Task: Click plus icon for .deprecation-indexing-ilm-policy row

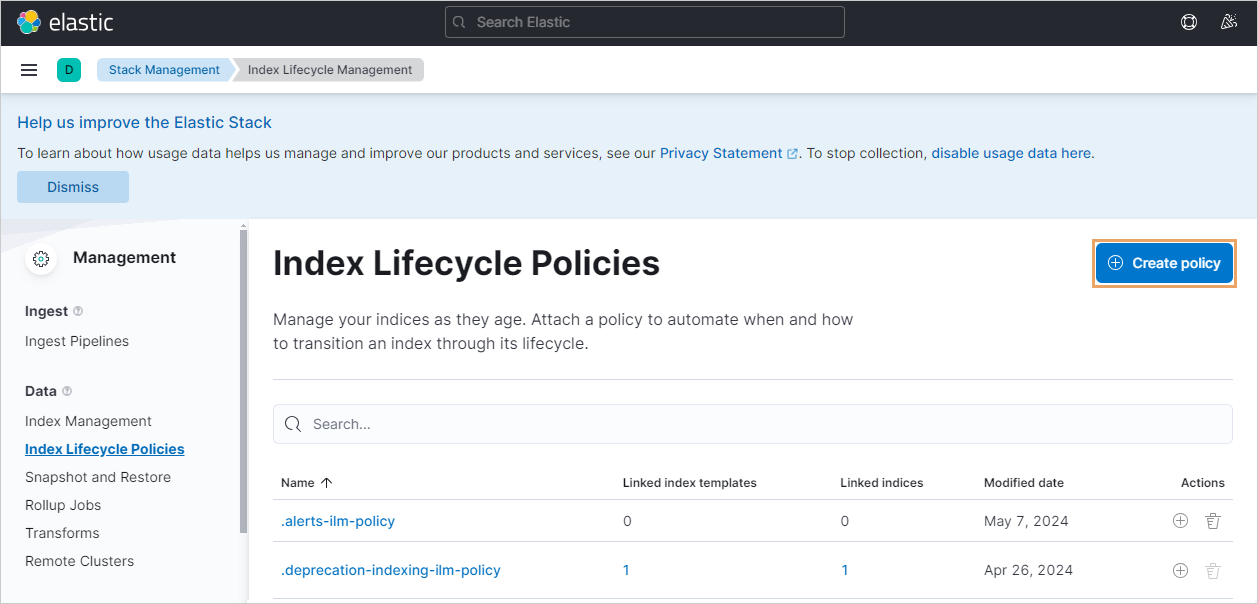Action: (1180, 570)
